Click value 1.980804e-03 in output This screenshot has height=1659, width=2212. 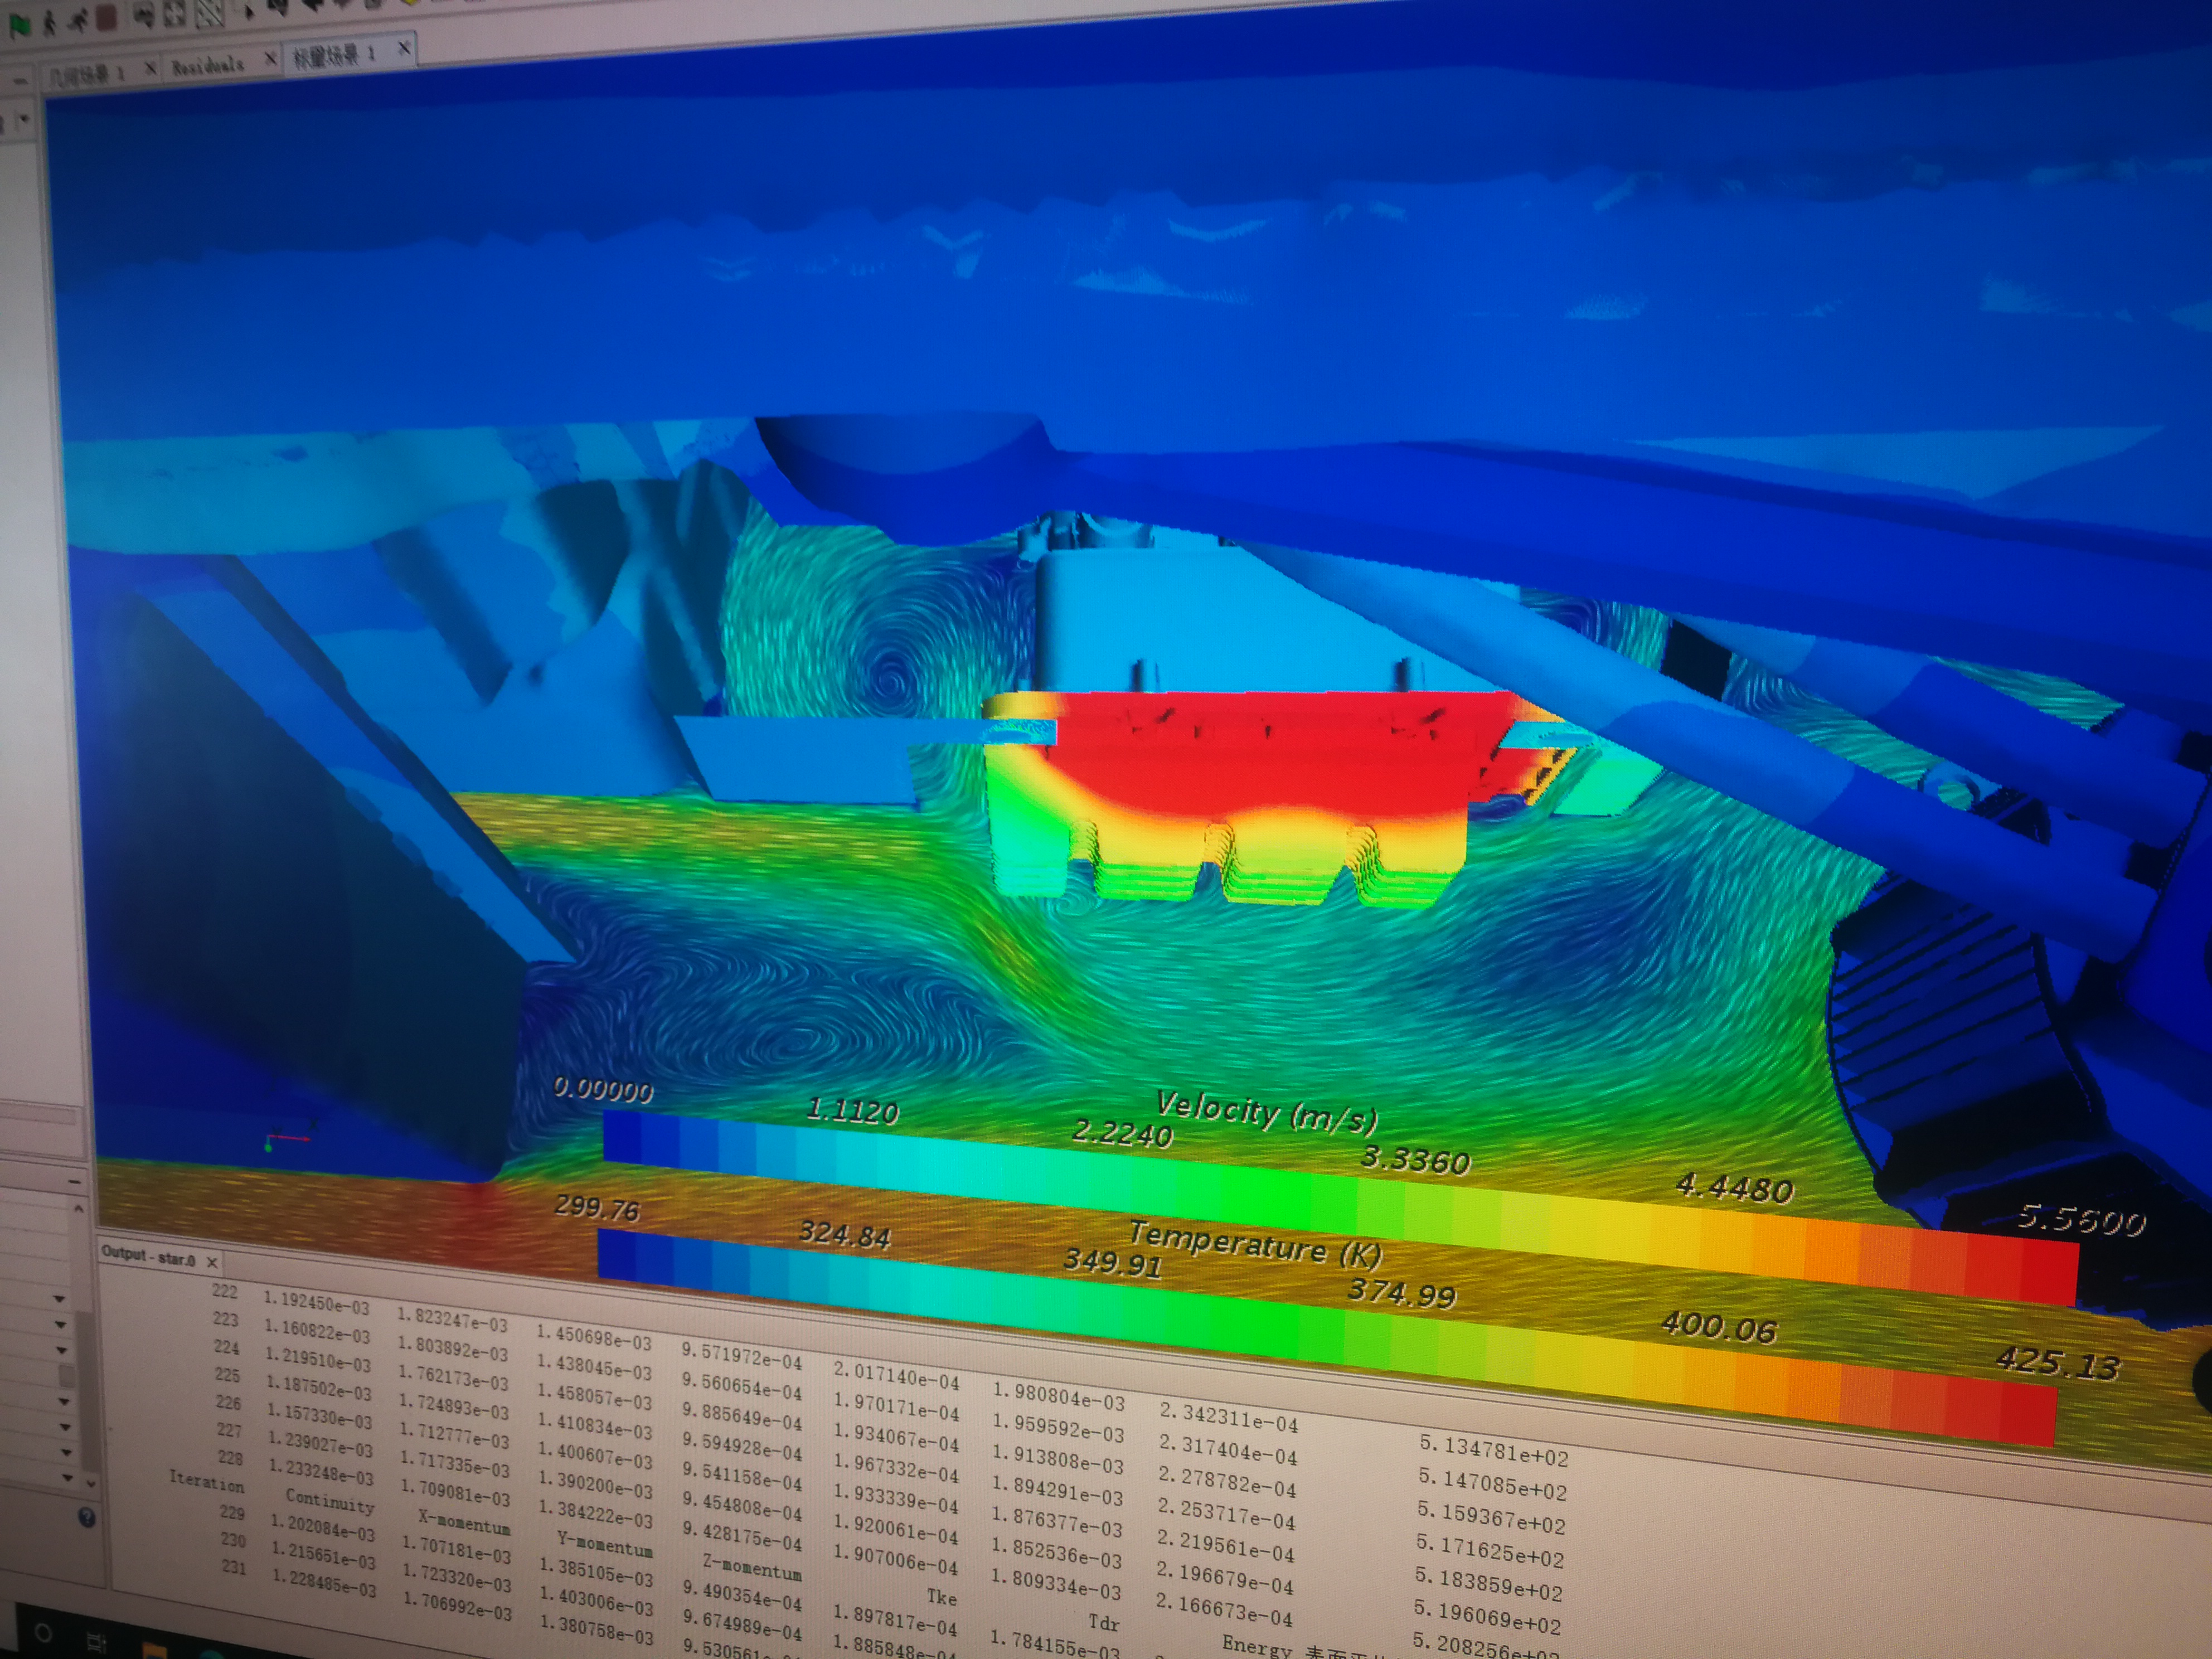tap(1058, 1397)
